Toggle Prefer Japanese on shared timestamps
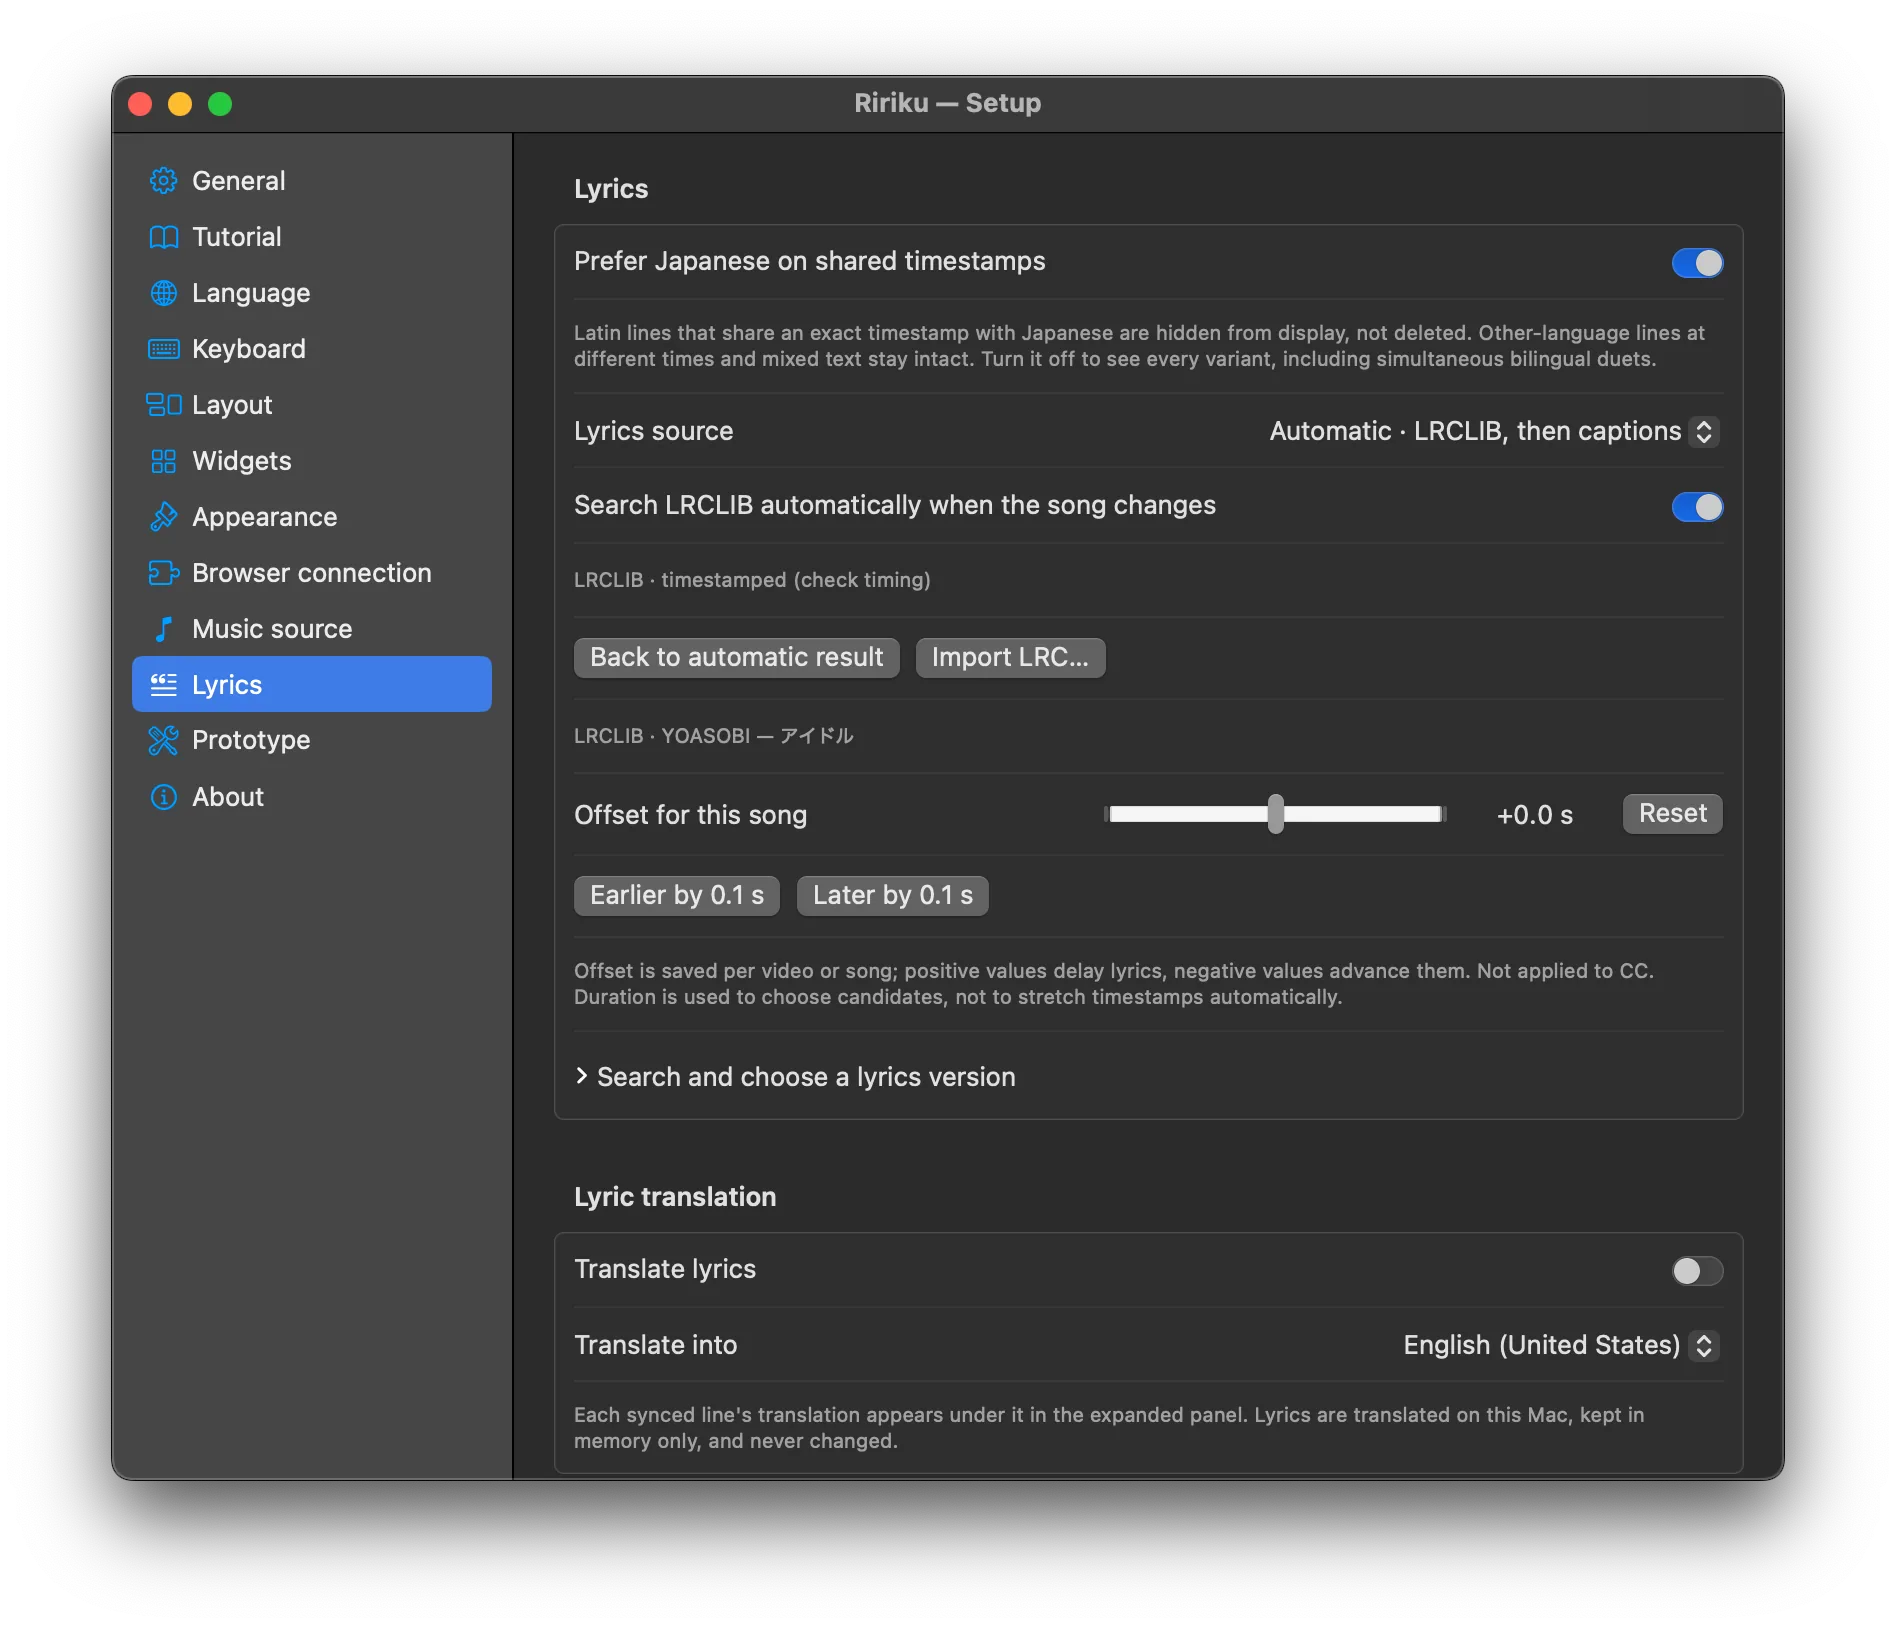The width and height of the screenshot is (1896, 1628). [x=1697, y=263]
